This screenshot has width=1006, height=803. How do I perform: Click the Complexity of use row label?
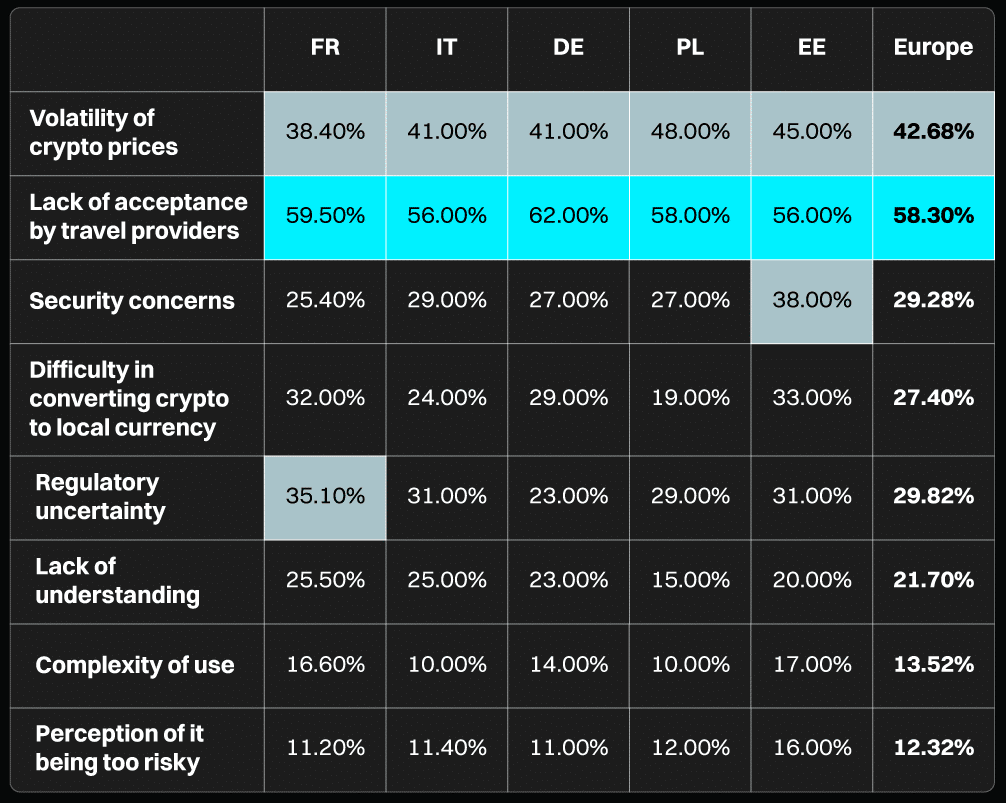click(135, 665)
